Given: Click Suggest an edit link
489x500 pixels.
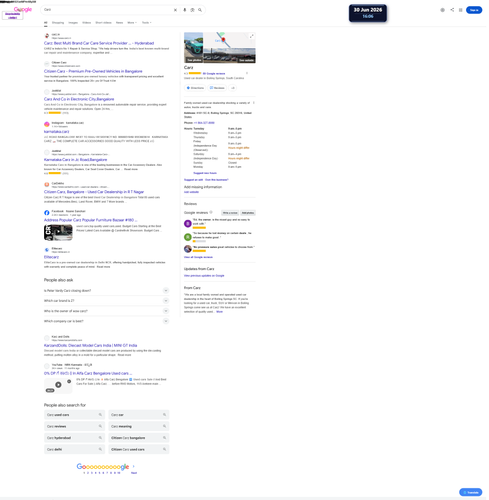Looking at the screenshot, I should (x=193, y=180).
